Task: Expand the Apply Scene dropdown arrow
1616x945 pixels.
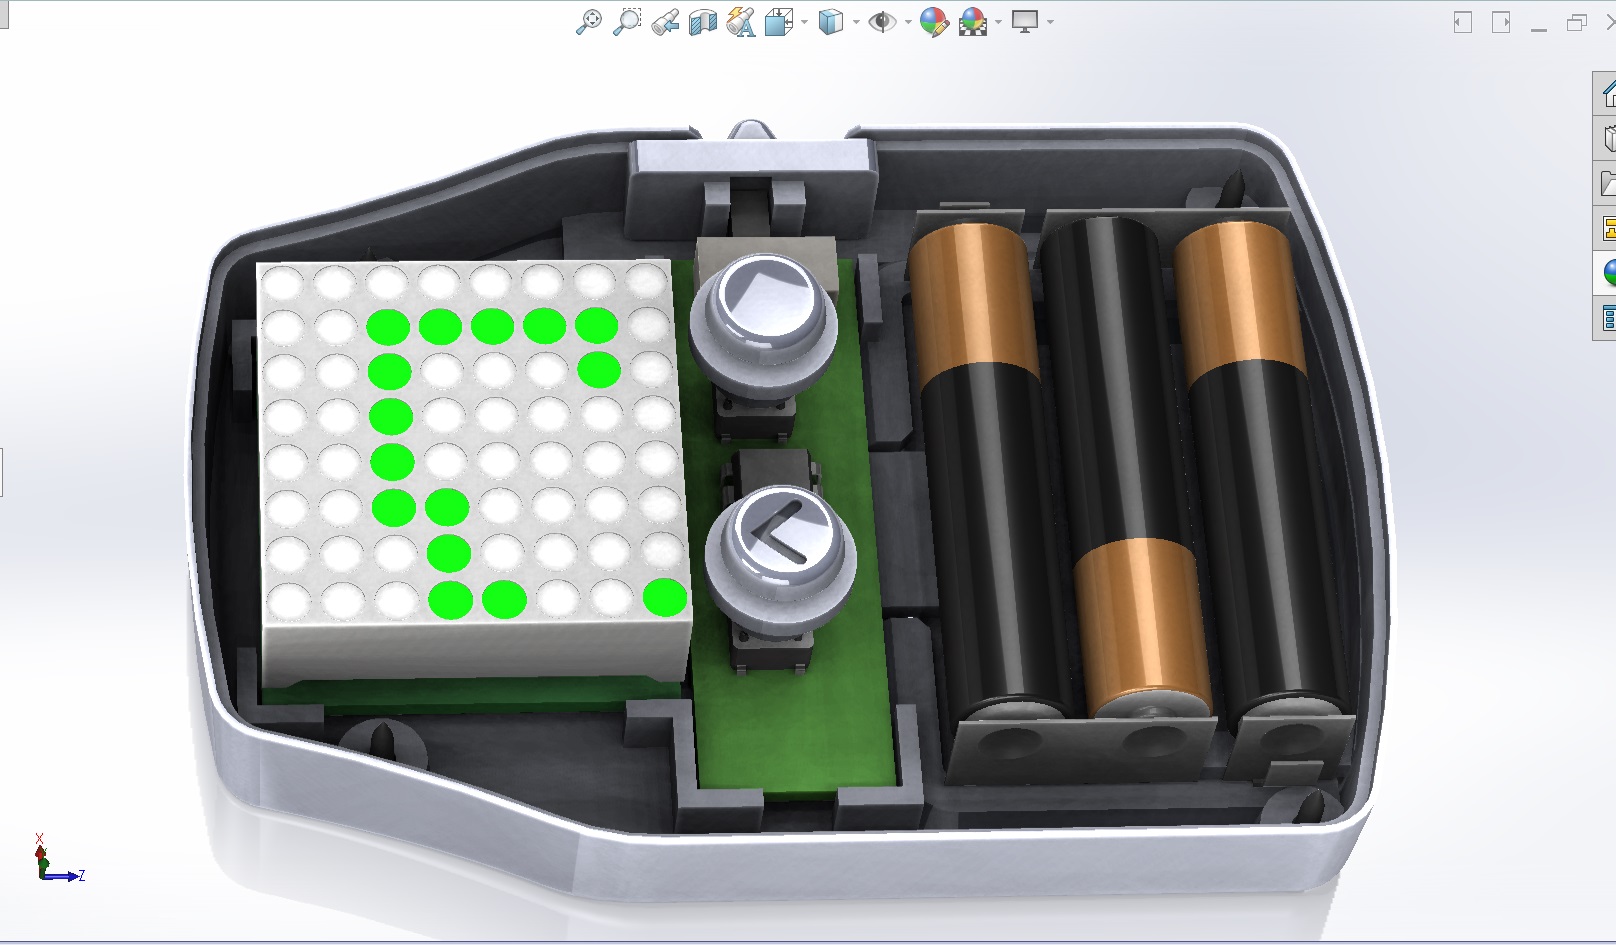Action: (x=998, y=22)
